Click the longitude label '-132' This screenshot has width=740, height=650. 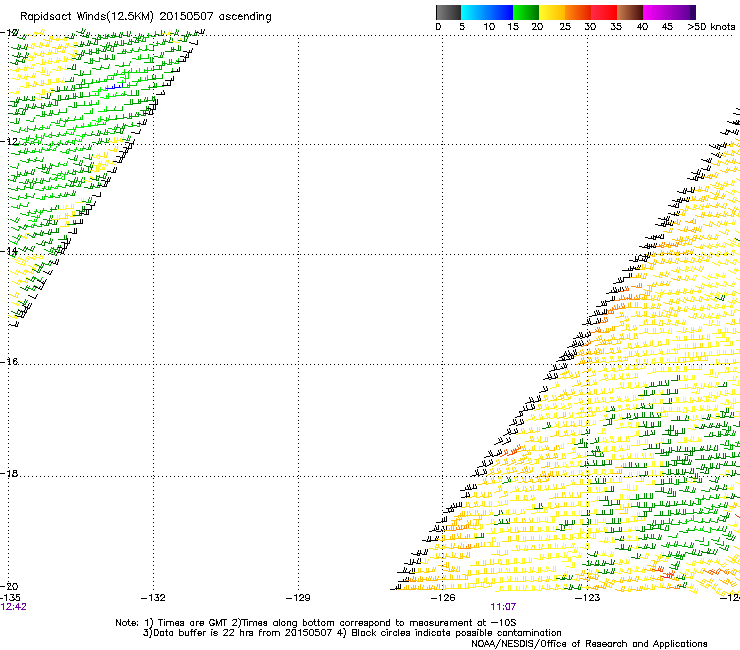click(x=153, y=598)
